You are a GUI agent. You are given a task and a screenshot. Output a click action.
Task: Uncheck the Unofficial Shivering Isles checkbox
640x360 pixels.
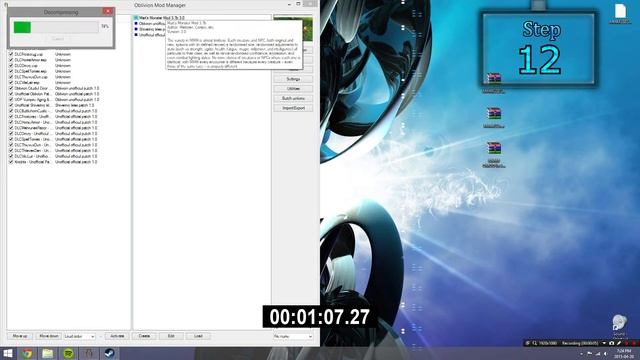click(x=11, y=105)
